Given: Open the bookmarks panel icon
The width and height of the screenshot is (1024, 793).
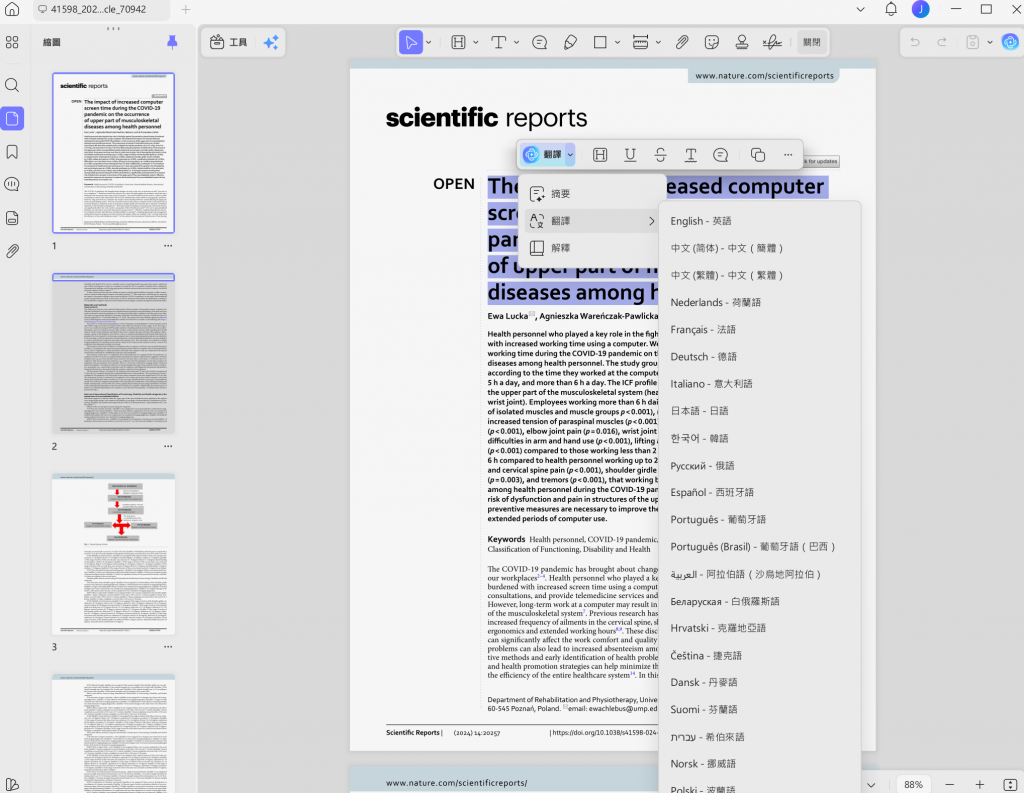Looking at the screenshot, I should 12,152.
